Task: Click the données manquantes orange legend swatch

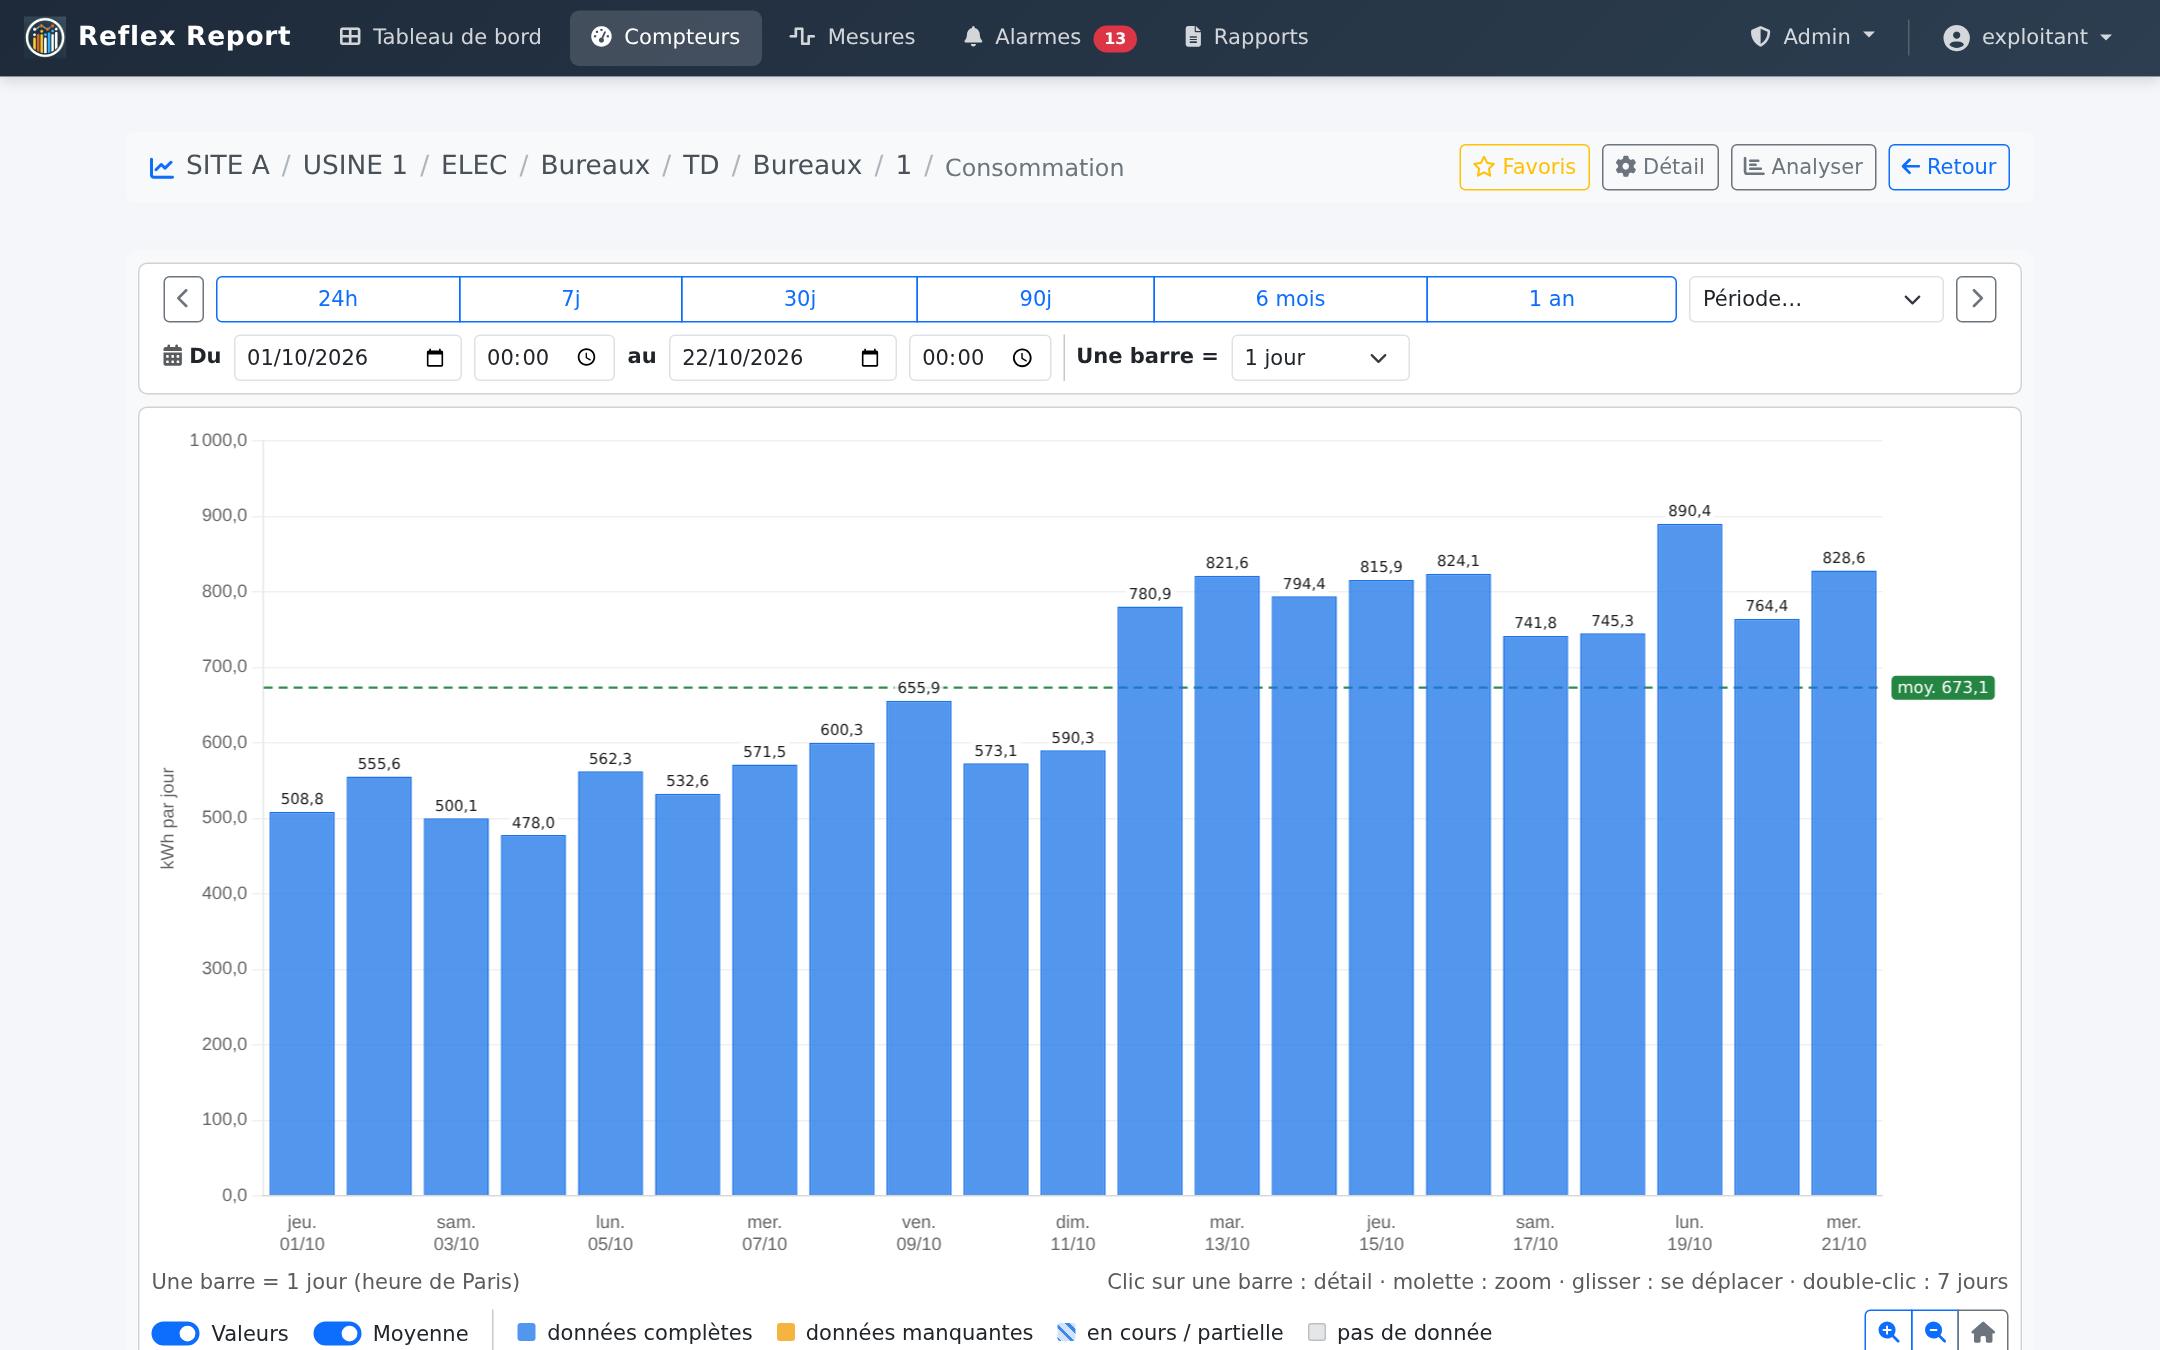Action: click(786, 1332)
